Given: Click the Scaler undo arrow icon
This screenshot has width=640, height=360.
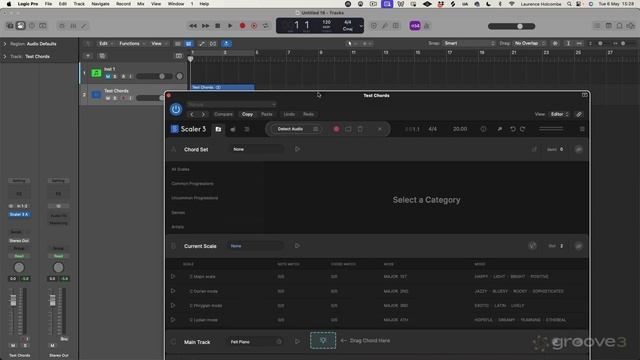Looking at the screenshot, I should [513, 129].
